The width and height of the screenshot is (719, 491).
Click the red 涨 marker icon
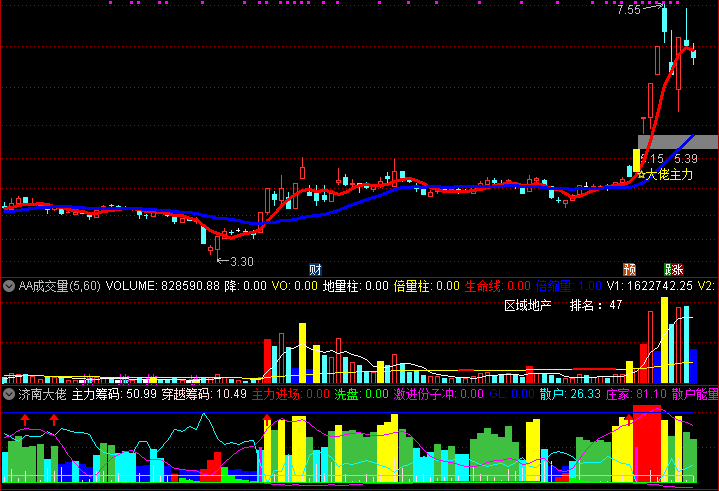click(678, 270)
